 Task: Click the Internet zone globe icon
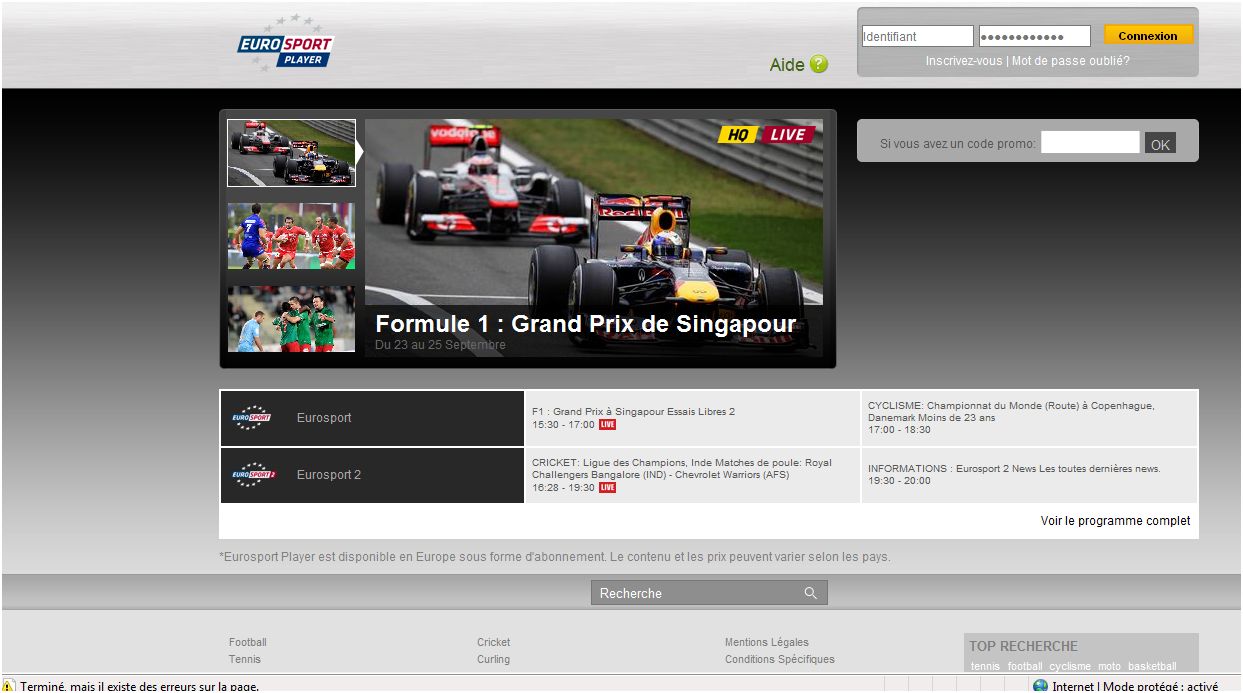pyautogui.click(x=1040, y=686)
